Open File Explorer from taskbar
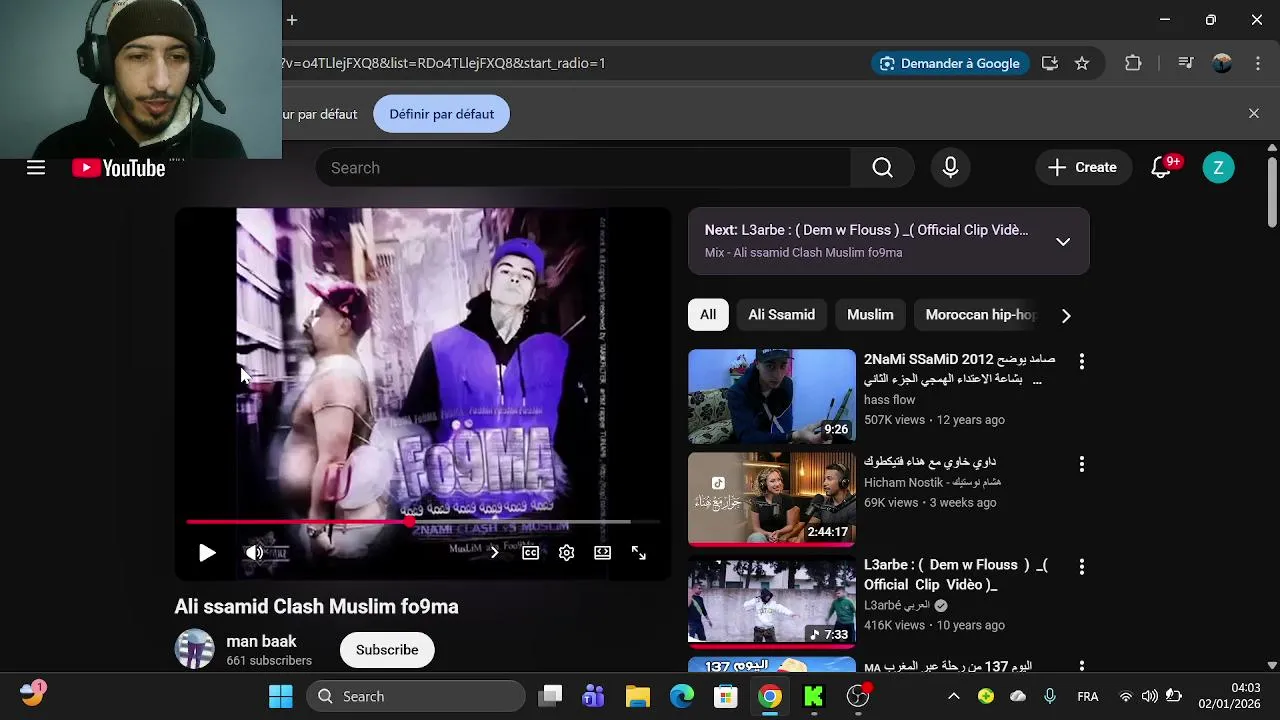This screenshot has height=720, width=1280. [x=638, y=696]
